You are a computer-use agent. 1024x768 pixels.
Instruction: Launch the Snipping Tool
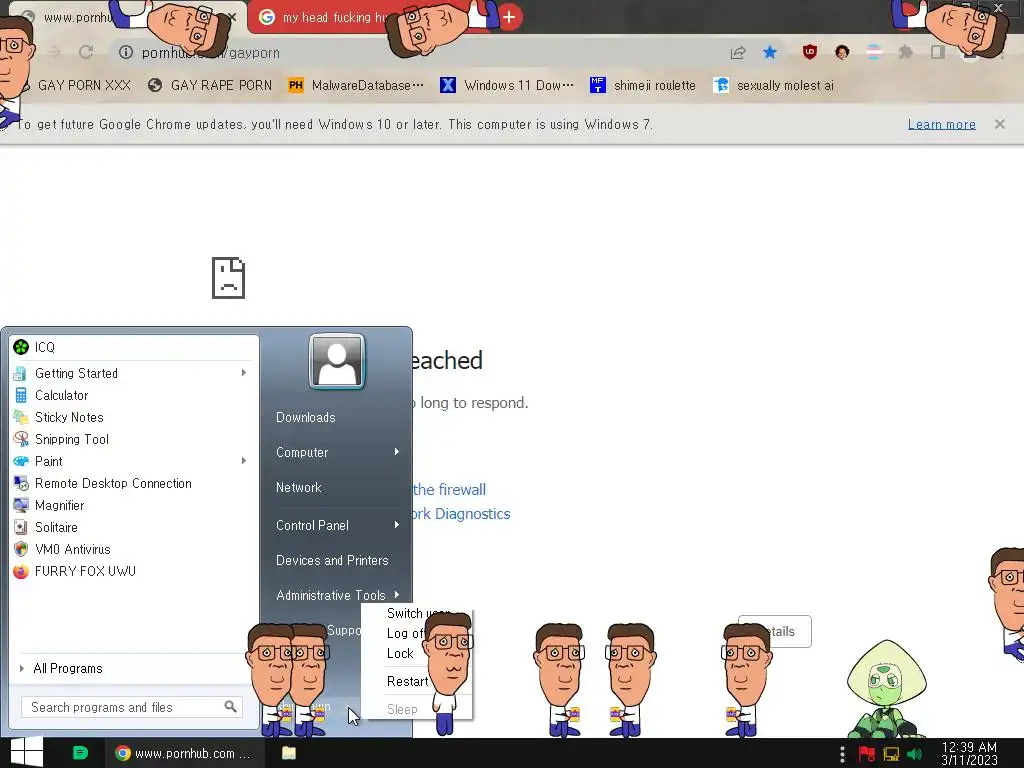coord(134,439)
